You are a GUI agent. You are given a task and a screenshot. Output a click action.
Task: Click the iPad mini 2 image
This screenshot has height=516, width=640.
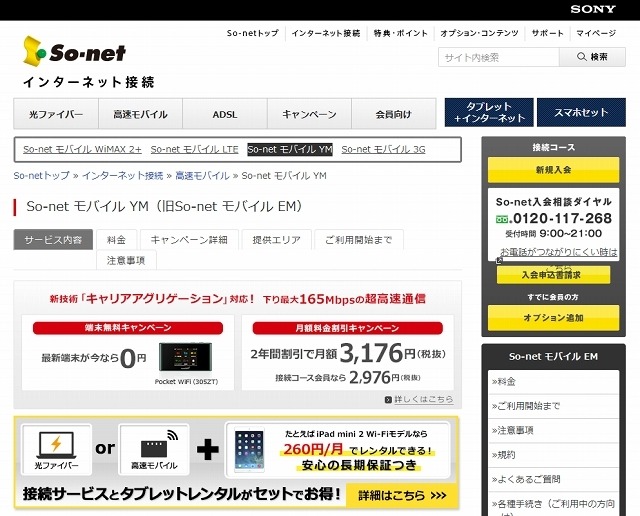coord(249,449)
